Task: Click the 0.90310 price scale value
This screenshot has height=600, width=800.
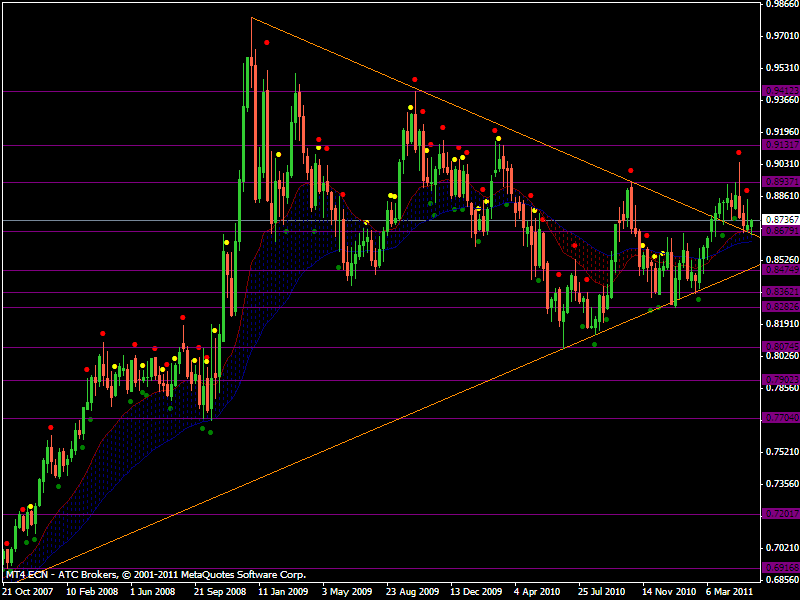Action: (783, 164)
